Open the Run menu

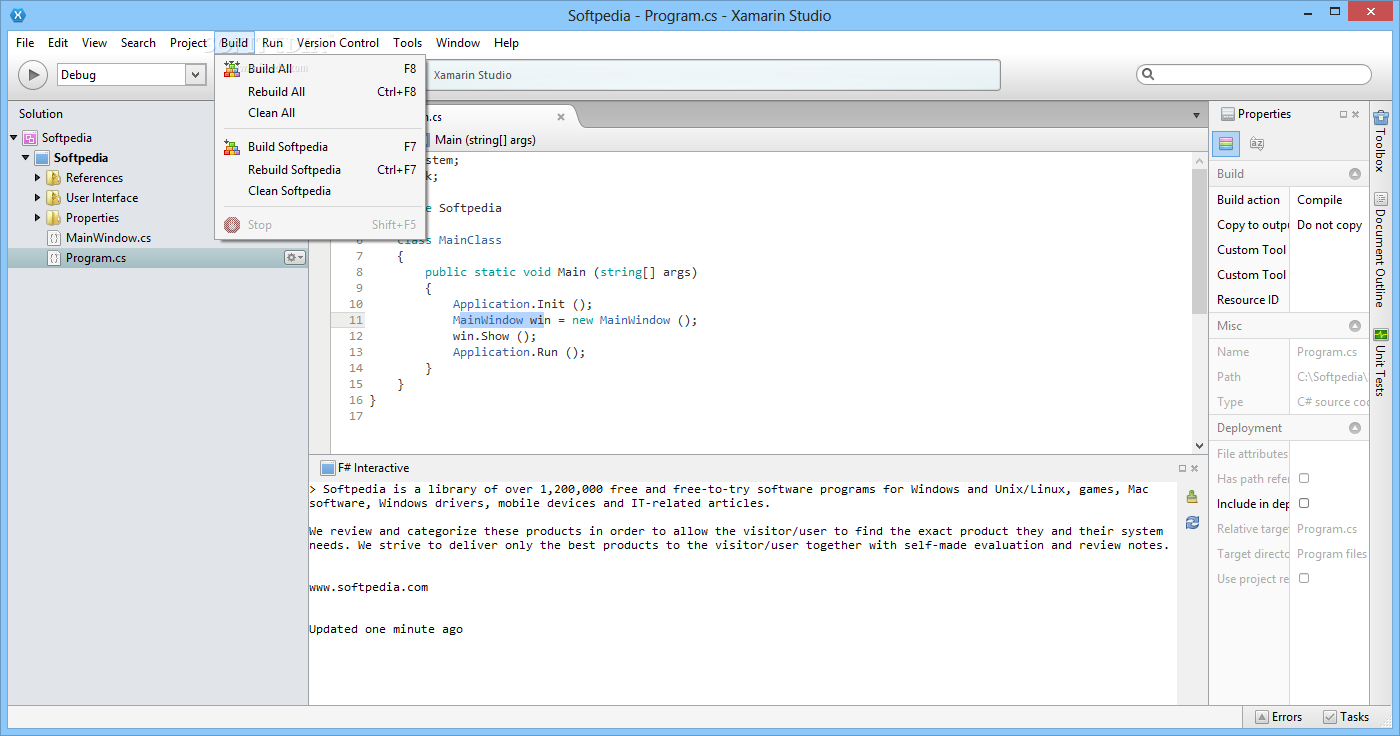point(272,43)
